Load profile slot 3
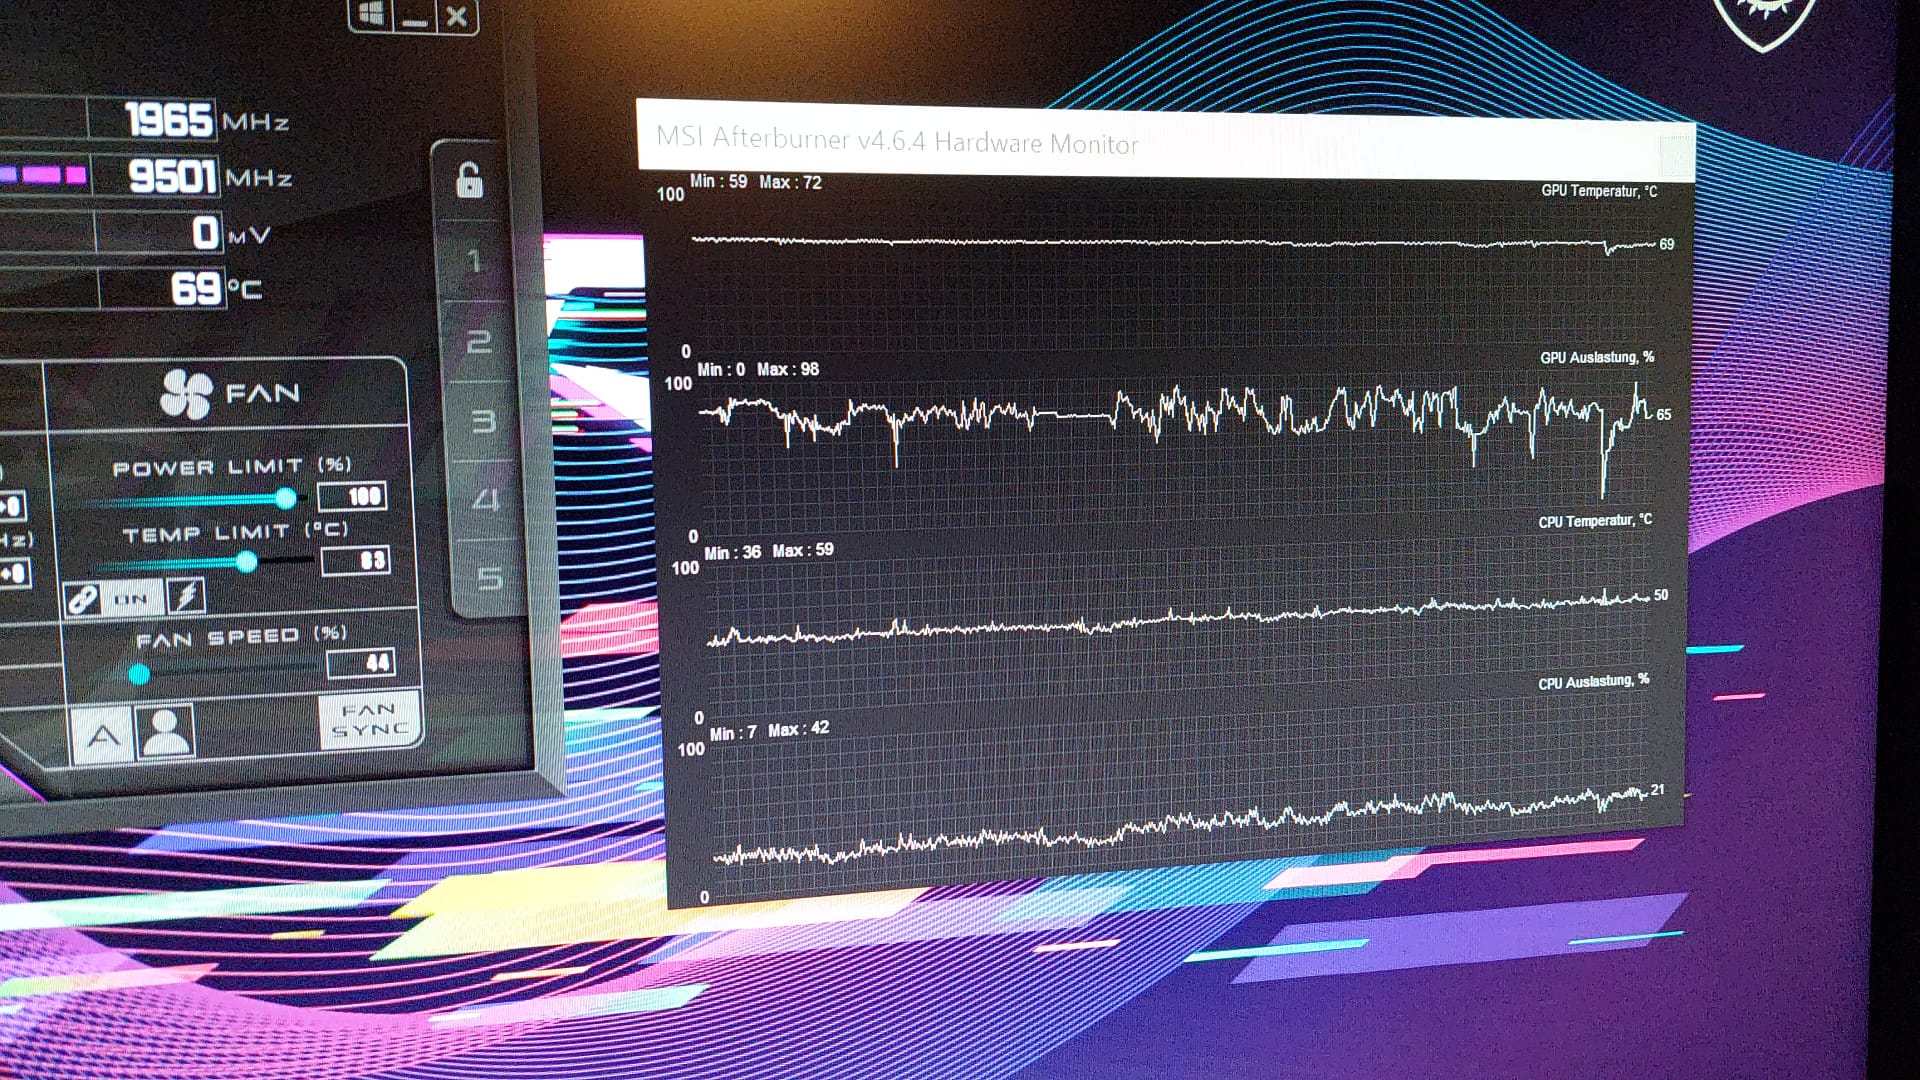The height and width of the screenshot is (1080, 1920). (483, 421)
